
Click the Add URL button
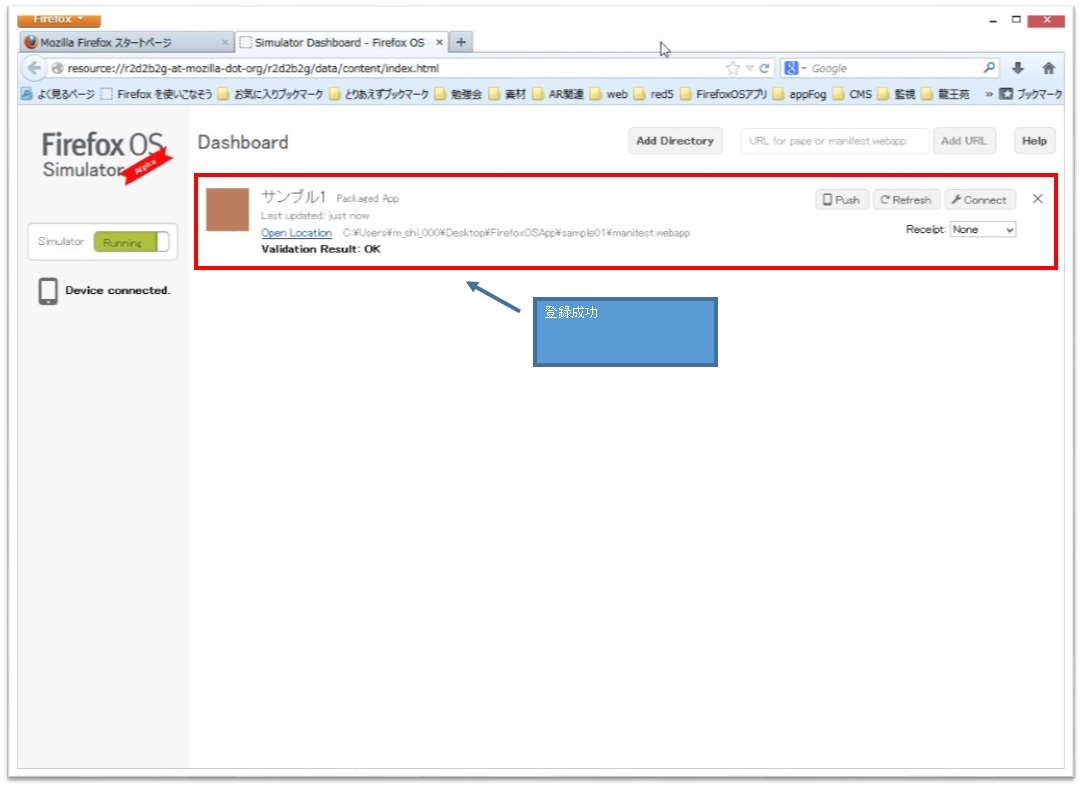(964, 141)
